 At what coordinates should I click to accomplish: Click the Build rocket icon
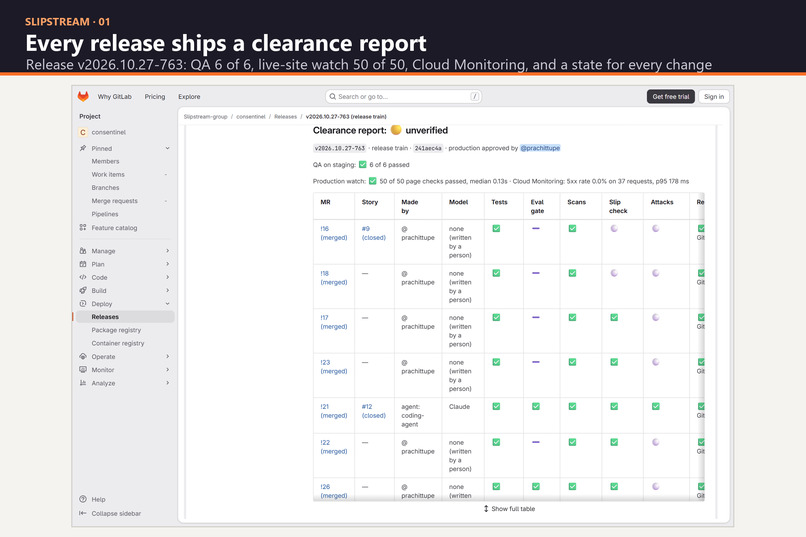point(83,290)
